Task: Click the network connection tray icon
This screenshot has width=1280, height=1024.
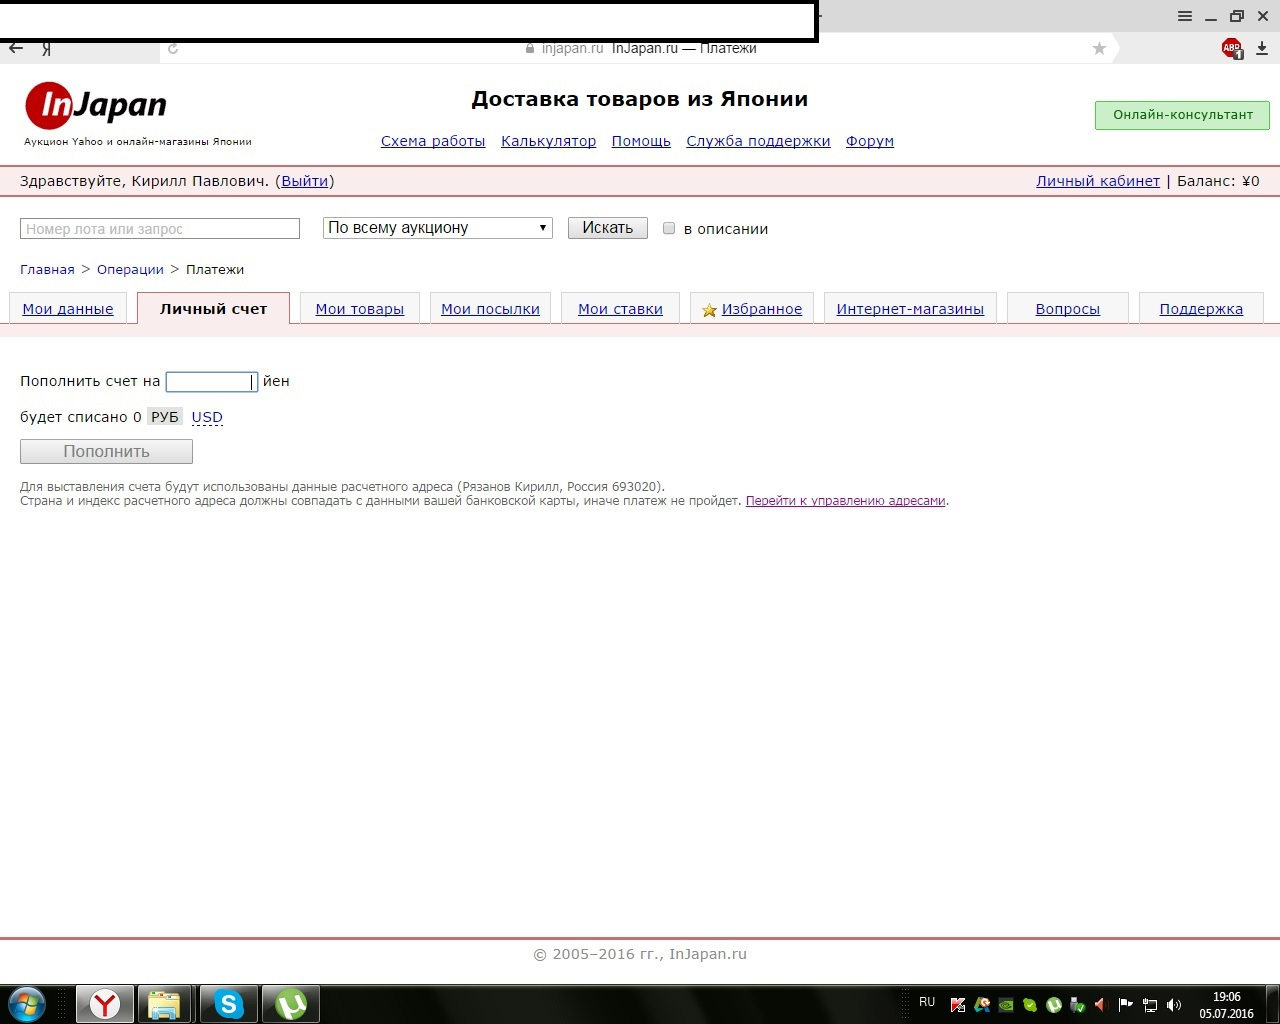Action: (x=1150, y=1005)
